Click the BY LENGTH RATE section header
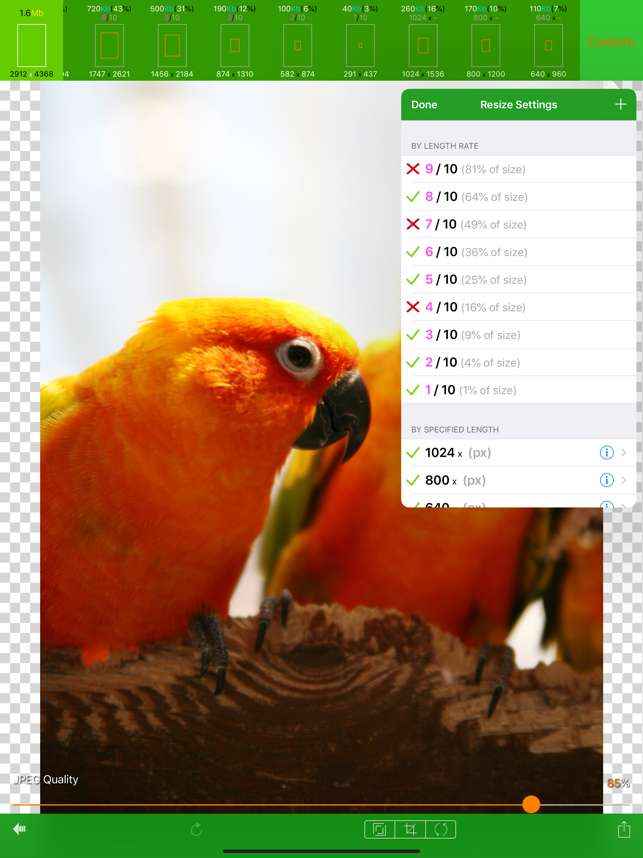The height and width of the screenshot is (858, 643). [445, 146]
